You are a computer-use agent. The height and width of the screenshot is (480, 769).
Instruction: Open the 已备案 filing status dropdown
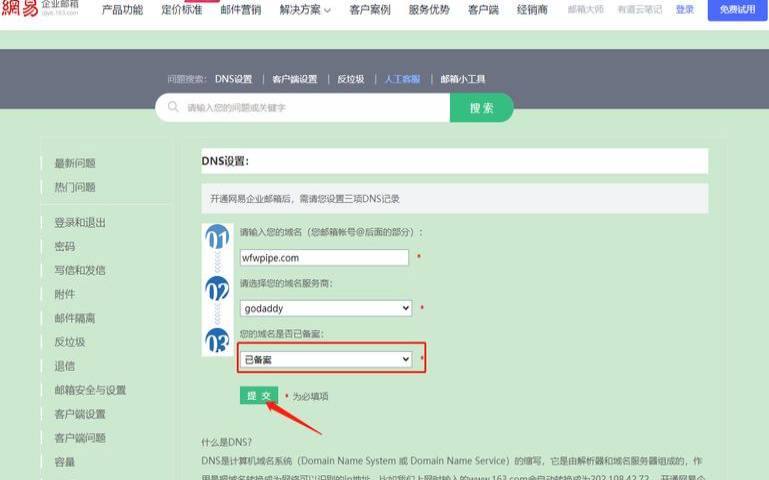(326, 359)
